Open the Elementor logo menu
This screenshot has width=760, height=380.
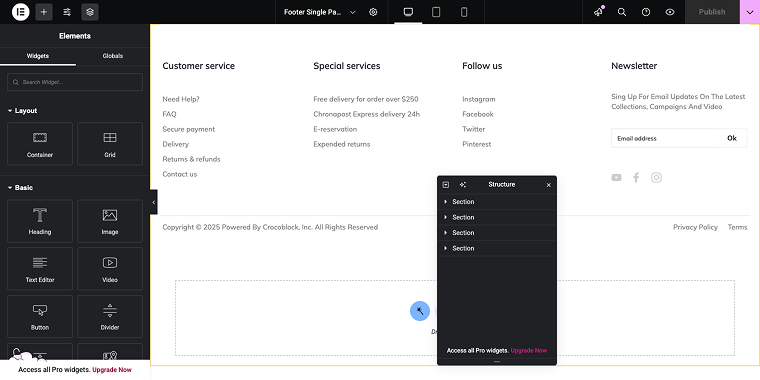20,12
